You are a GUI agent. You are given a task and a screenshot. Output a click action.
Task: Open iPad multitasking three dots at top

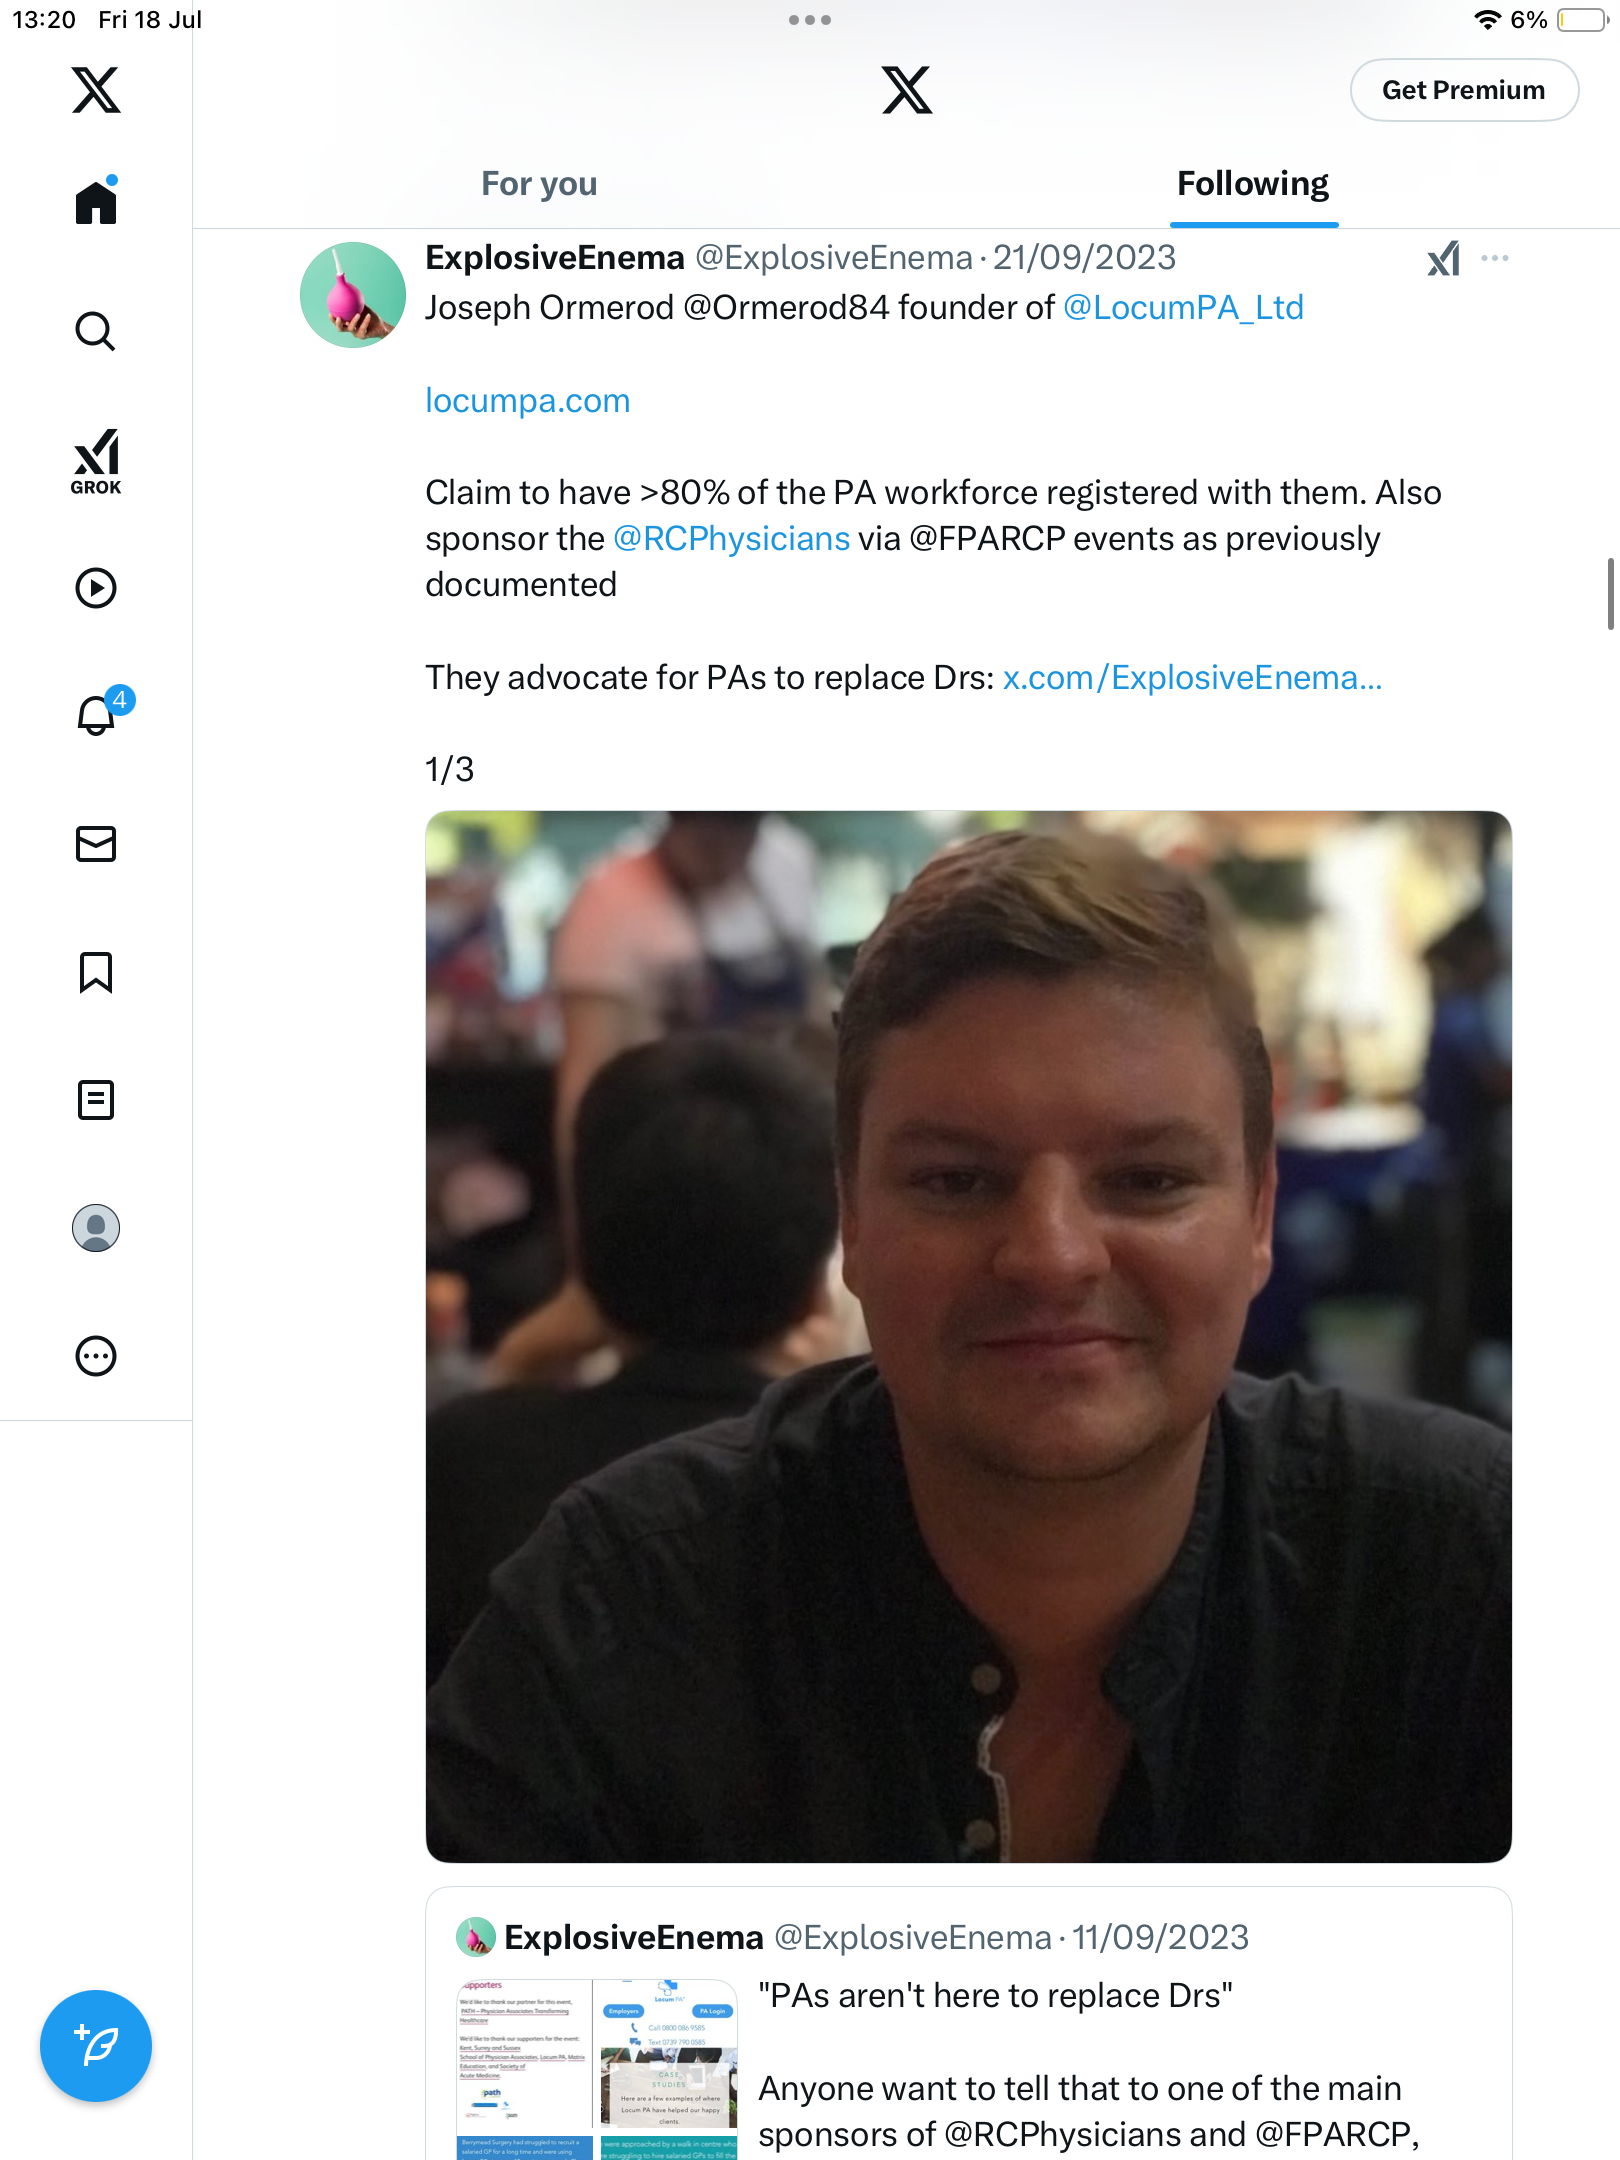point(809,20)
